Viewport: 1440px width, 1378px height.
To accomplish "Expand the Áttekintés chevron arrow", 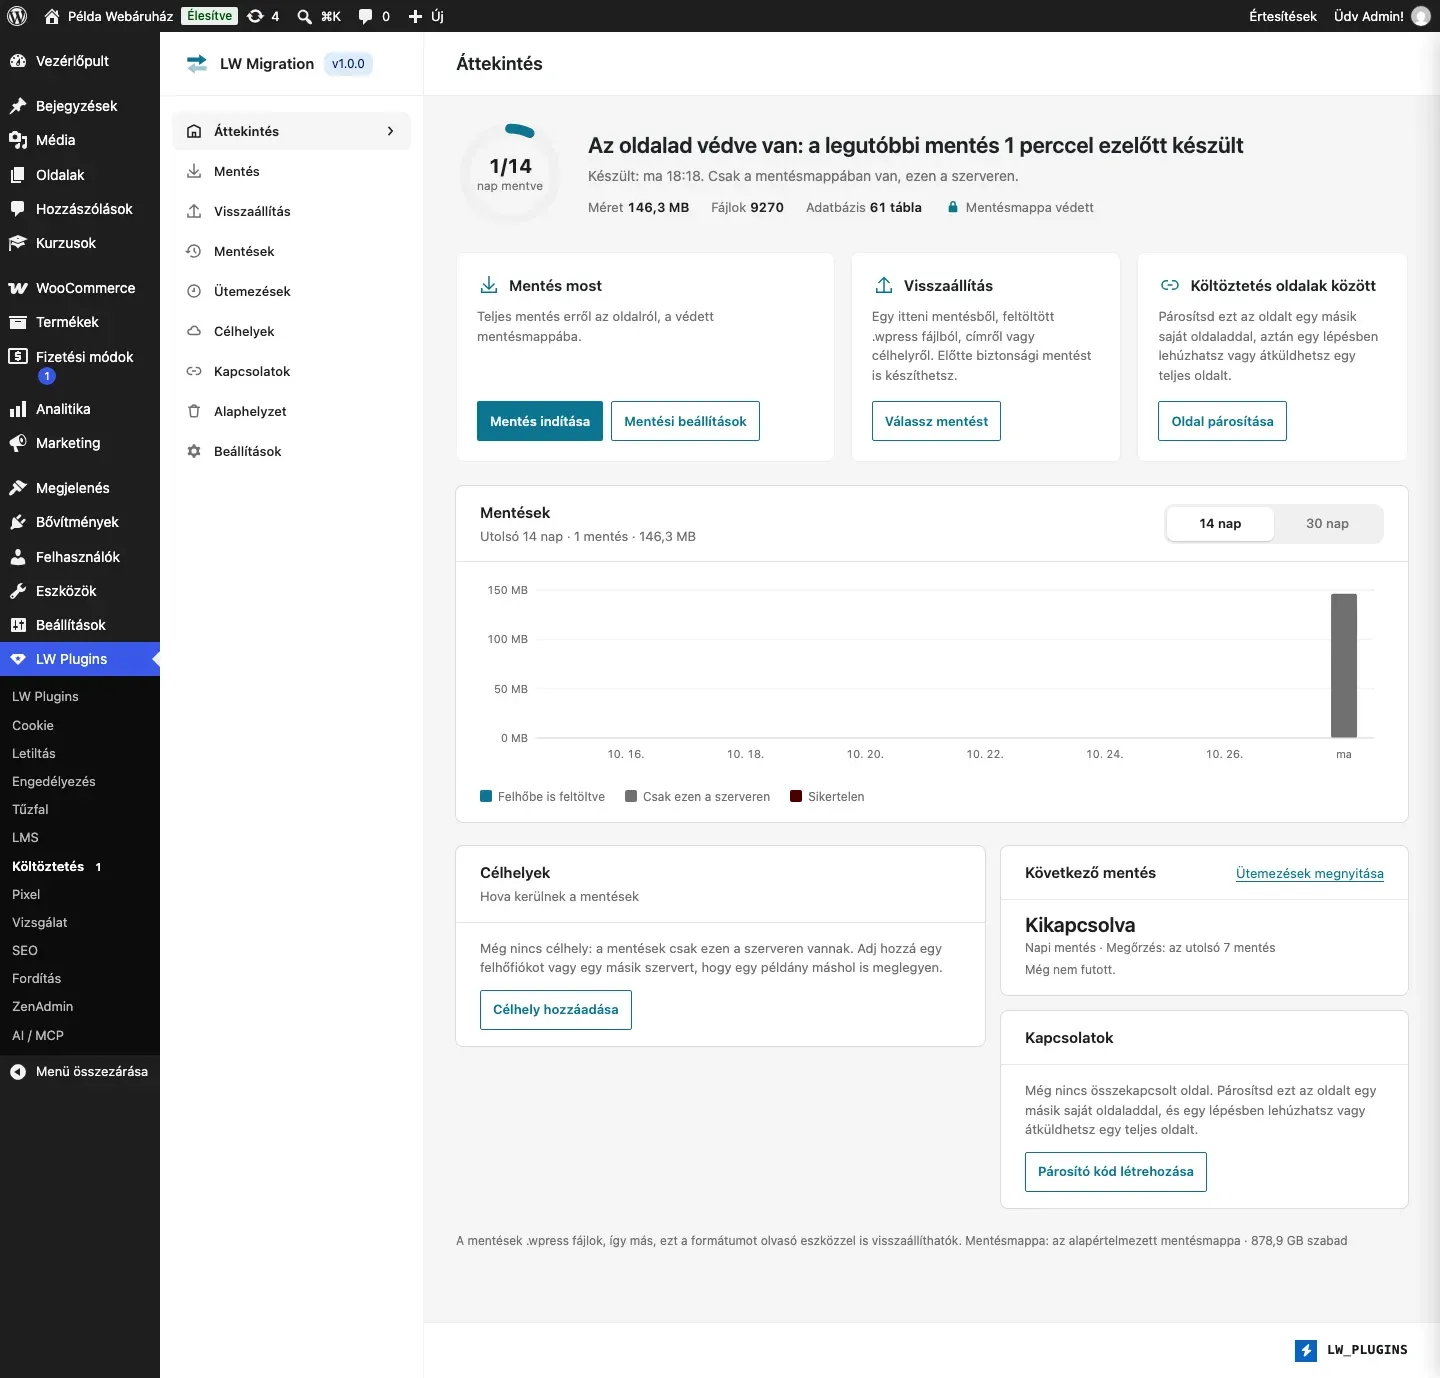I will click(x=390, y=131).
